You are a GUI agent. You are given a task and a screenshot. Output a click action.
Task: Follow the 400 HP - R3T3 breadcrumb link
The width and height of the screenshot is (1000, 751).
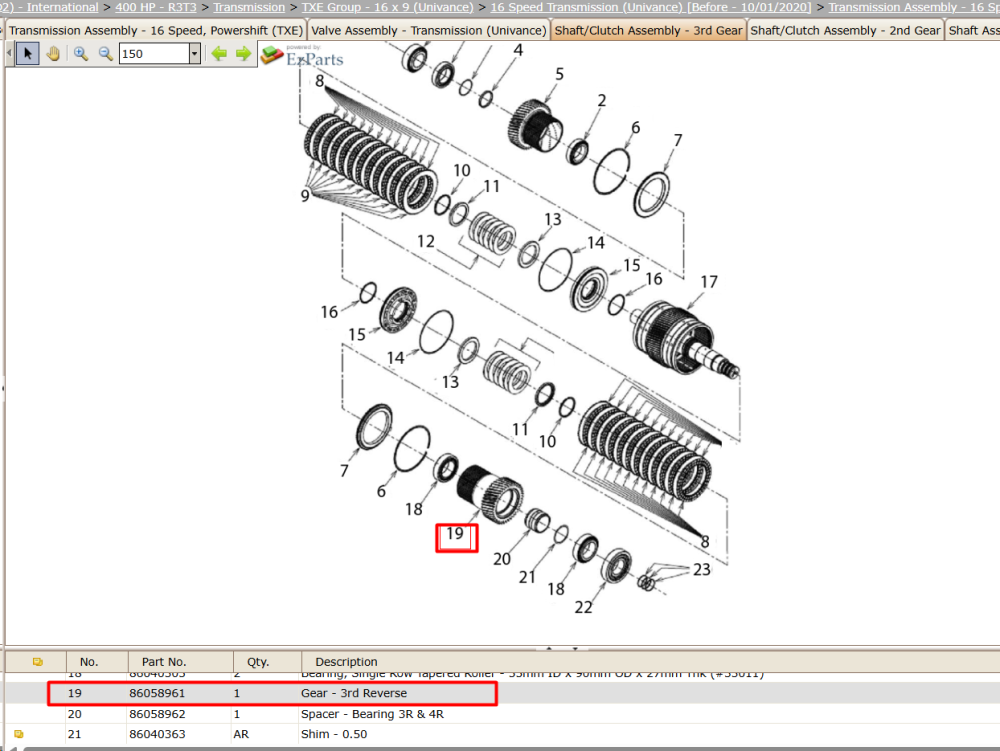[x=156, y=7]
